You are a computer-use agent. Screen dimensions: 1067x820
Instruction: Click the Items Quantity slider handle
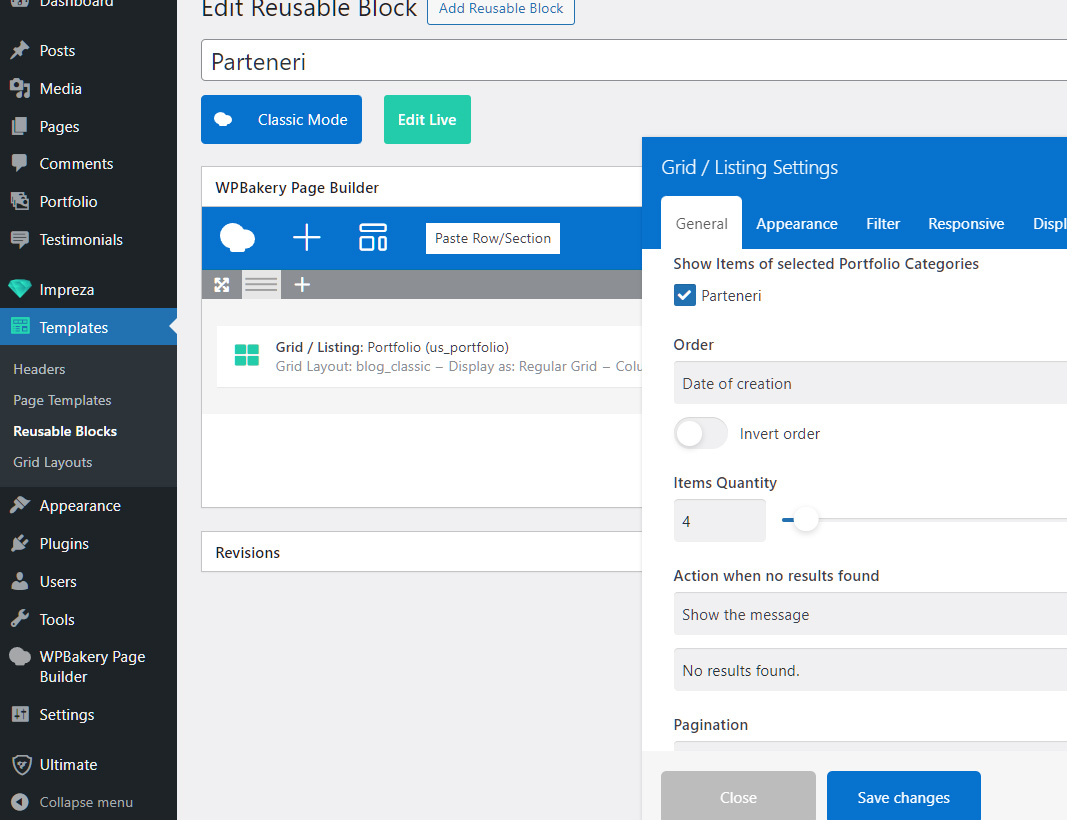[x=806, y=520]
